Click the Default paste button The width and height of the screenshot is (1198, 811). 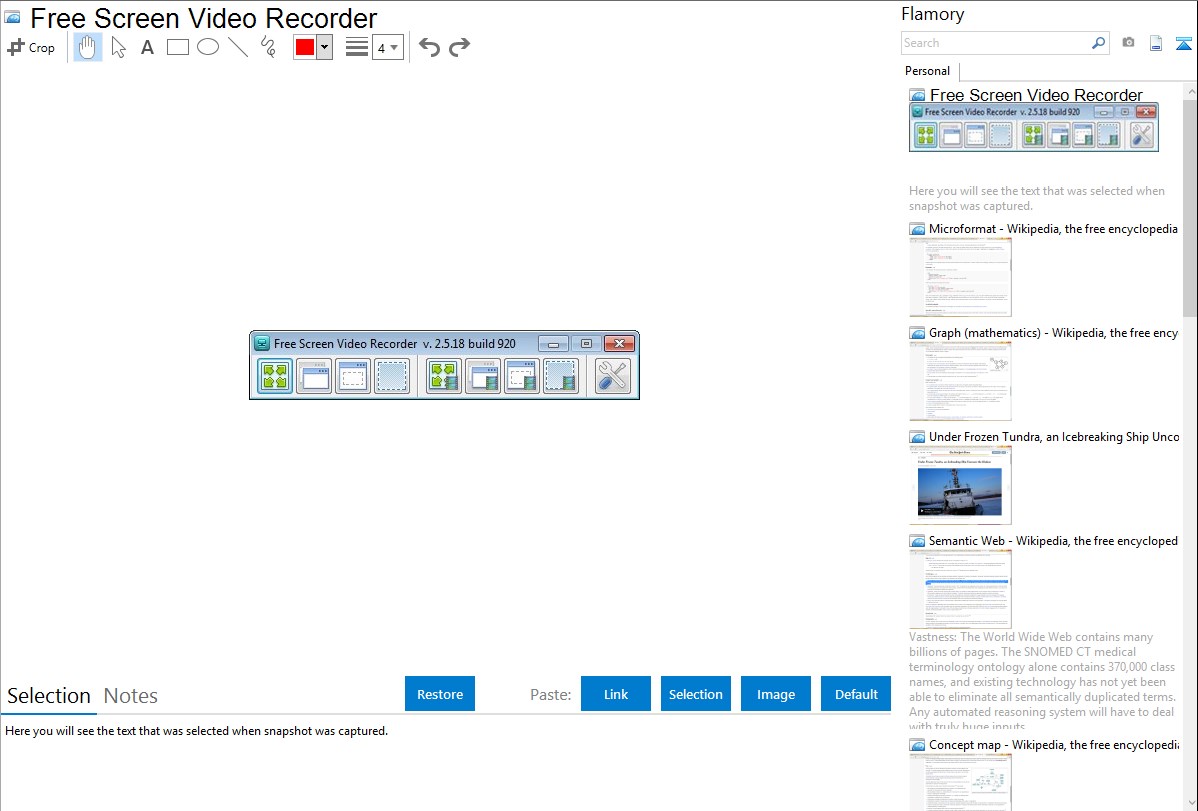(x=856, y=694)
